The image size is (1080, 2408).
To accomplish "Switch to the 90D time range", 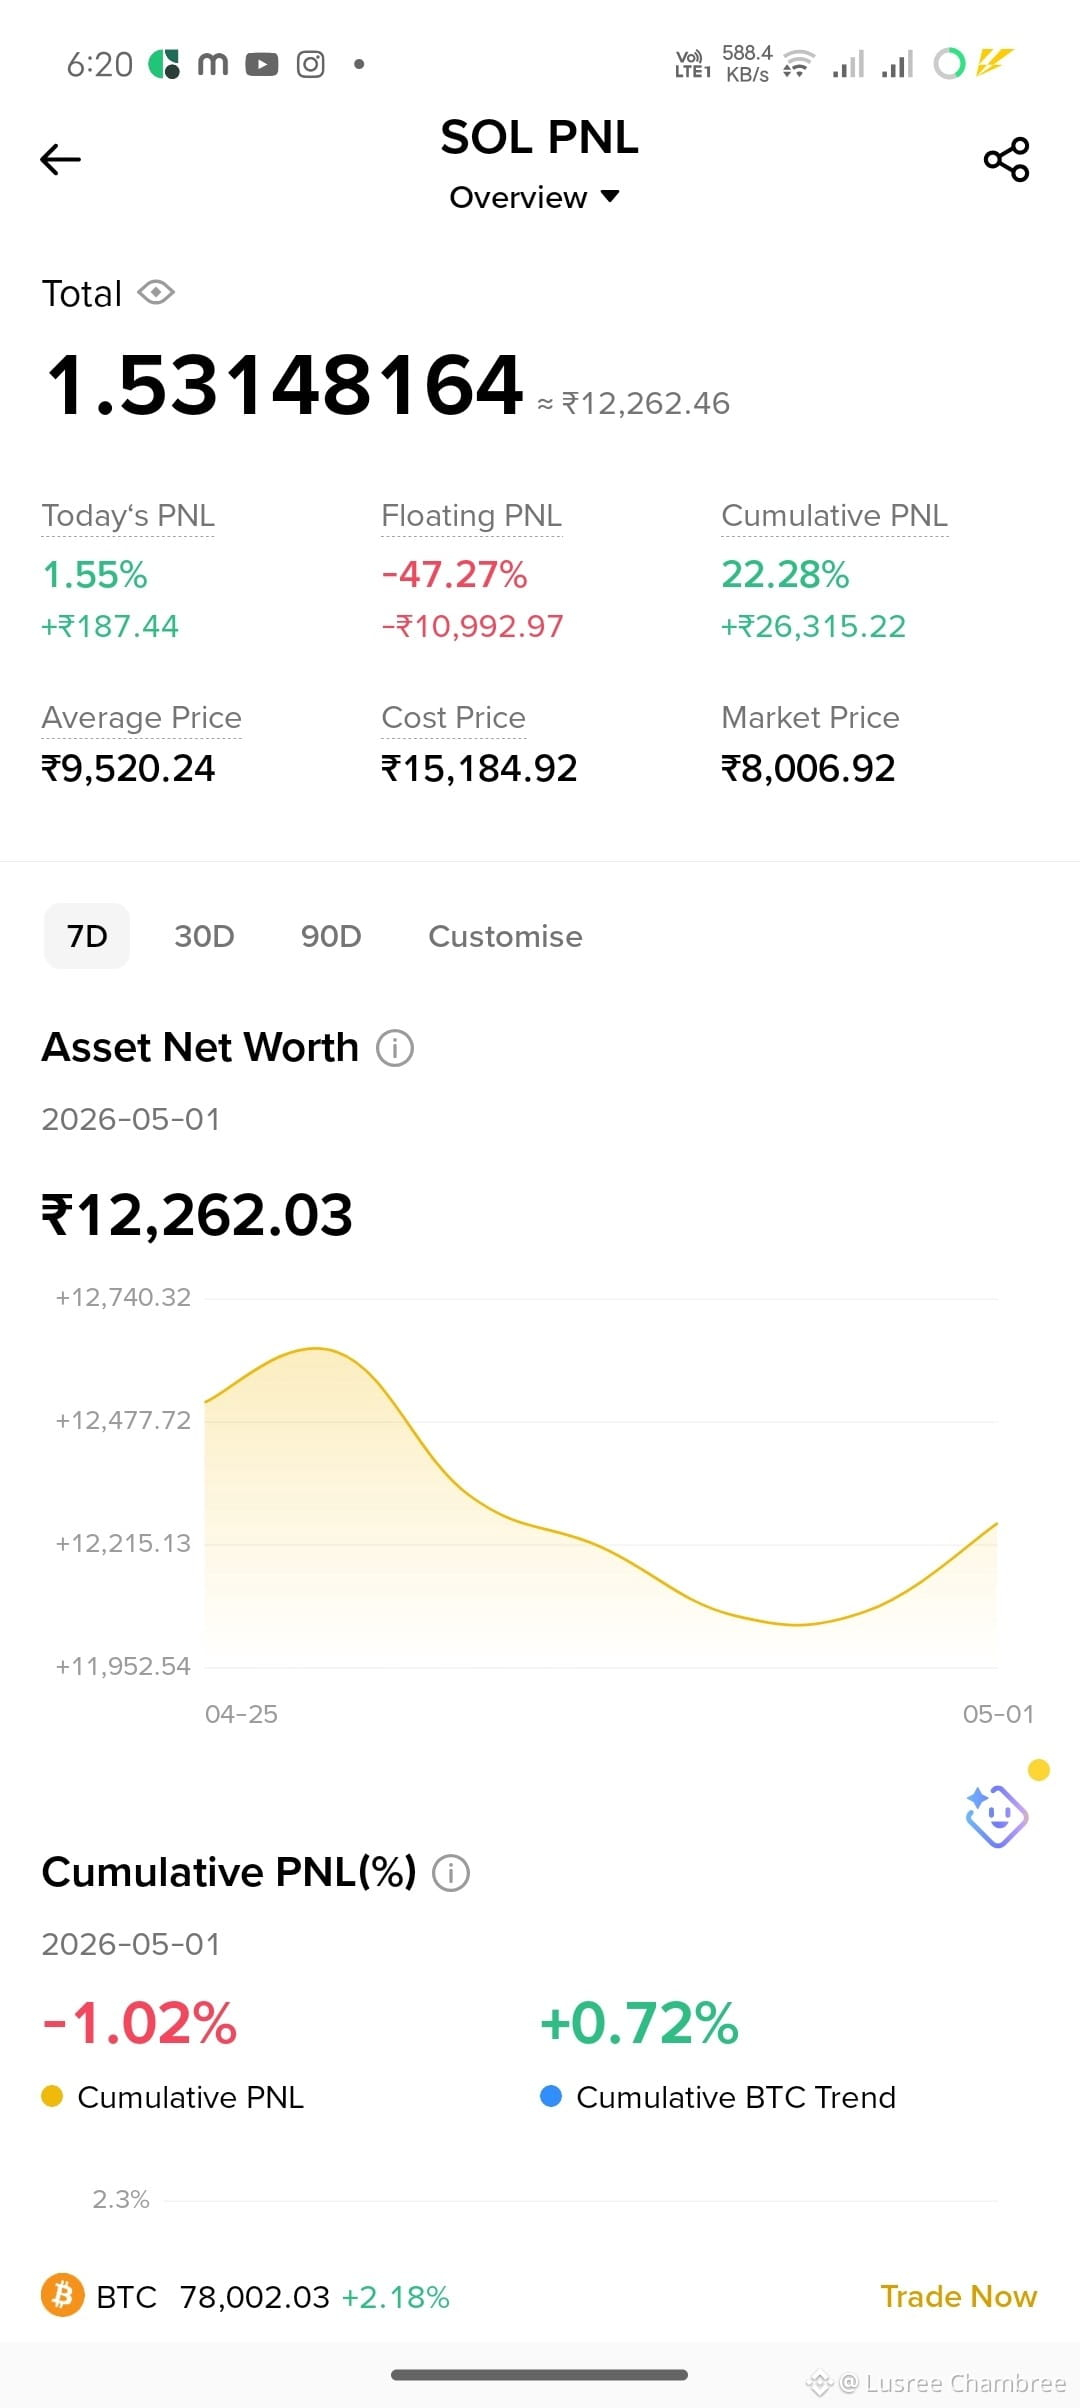I will click(331, 936).
